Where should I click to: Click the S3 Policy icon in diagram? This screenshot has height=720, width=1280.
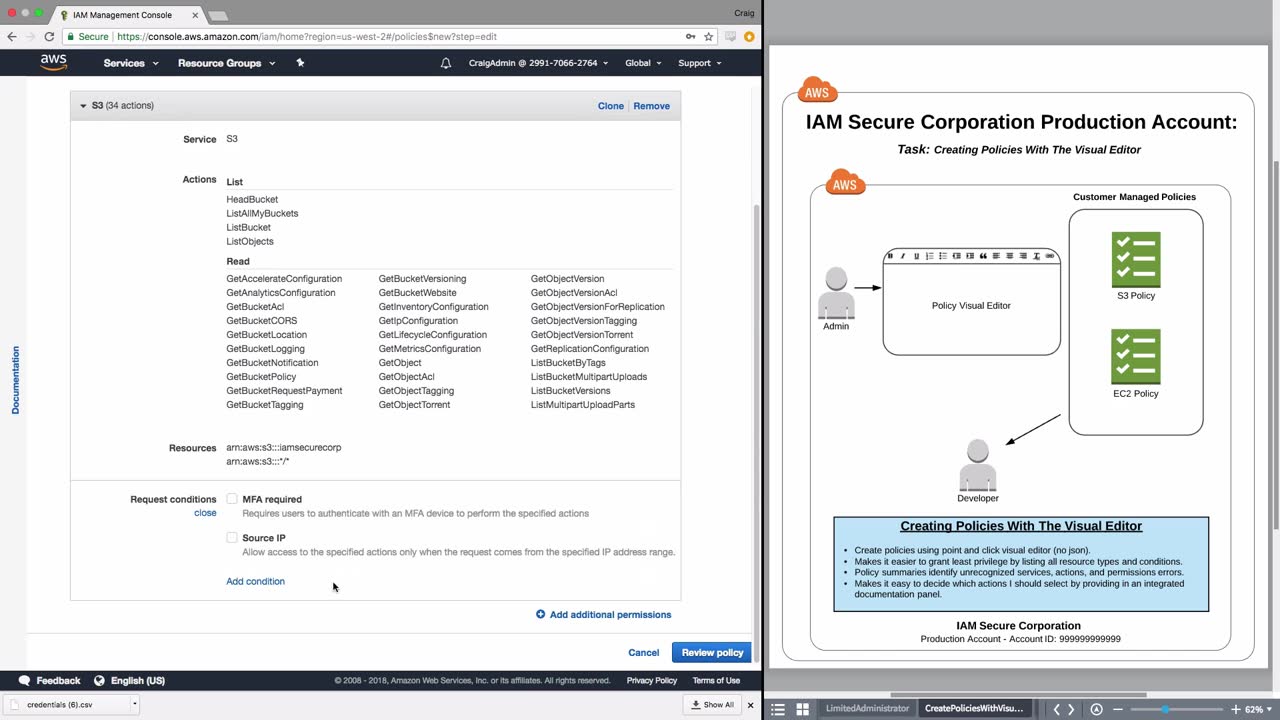(1136, 260)
